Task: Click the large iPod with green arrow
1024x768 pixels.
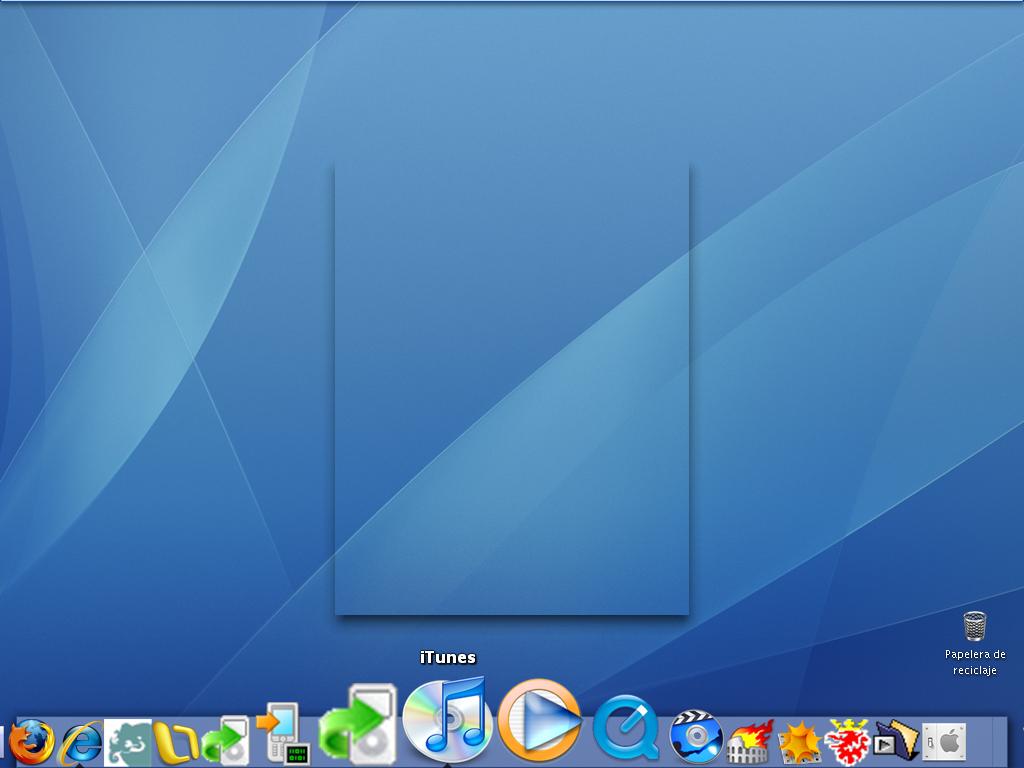Action: 358,724
